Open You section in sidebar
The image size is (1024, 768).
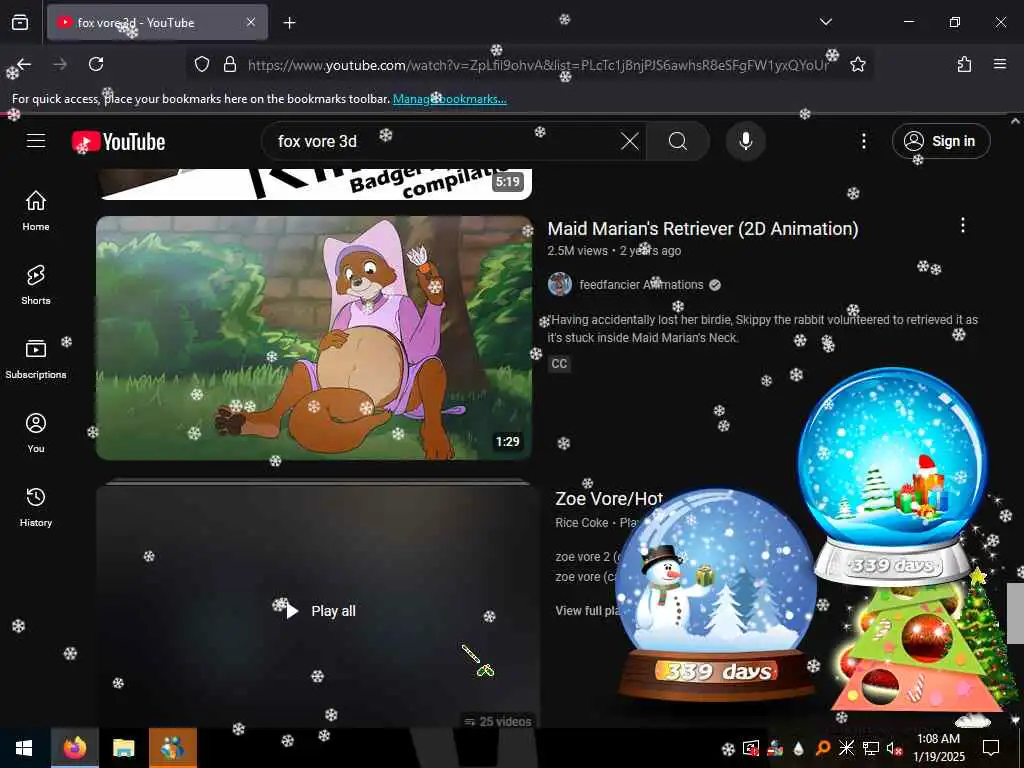(x=36, y=432)
